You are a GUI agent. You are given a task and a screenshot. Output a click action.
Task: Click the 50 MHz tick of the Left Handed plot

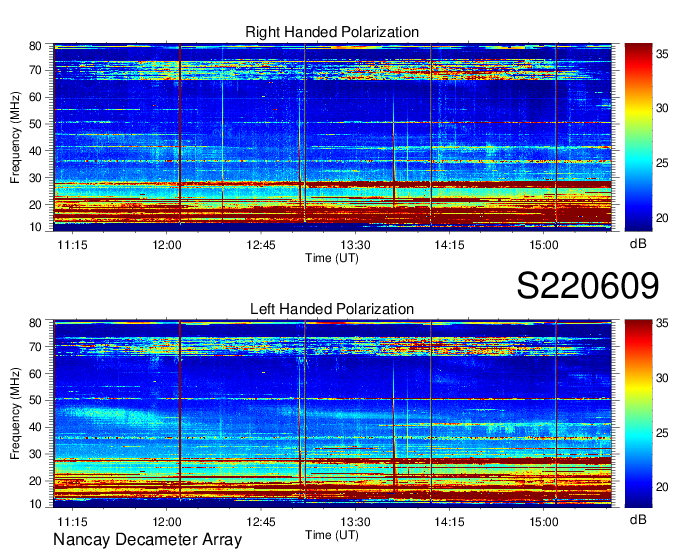(35, 400)
